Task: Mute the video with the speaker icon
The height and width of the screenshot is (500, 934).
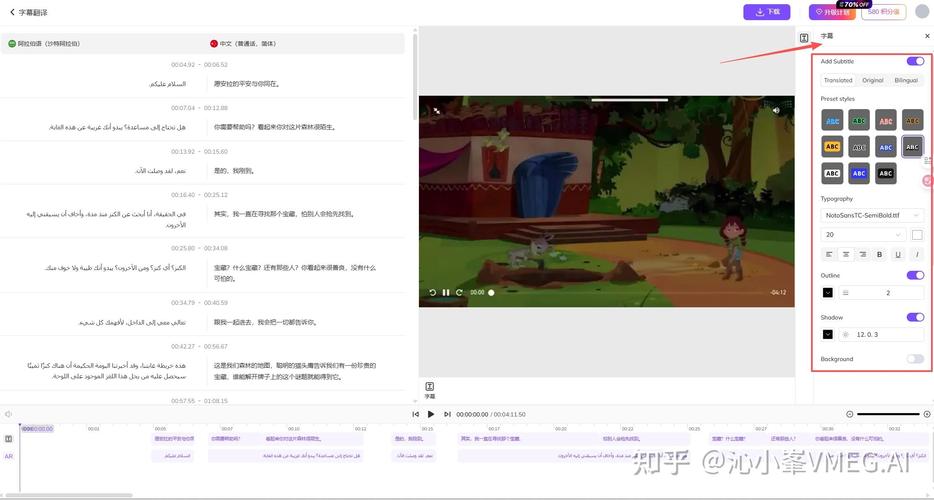Action: (x=776, y=110)
